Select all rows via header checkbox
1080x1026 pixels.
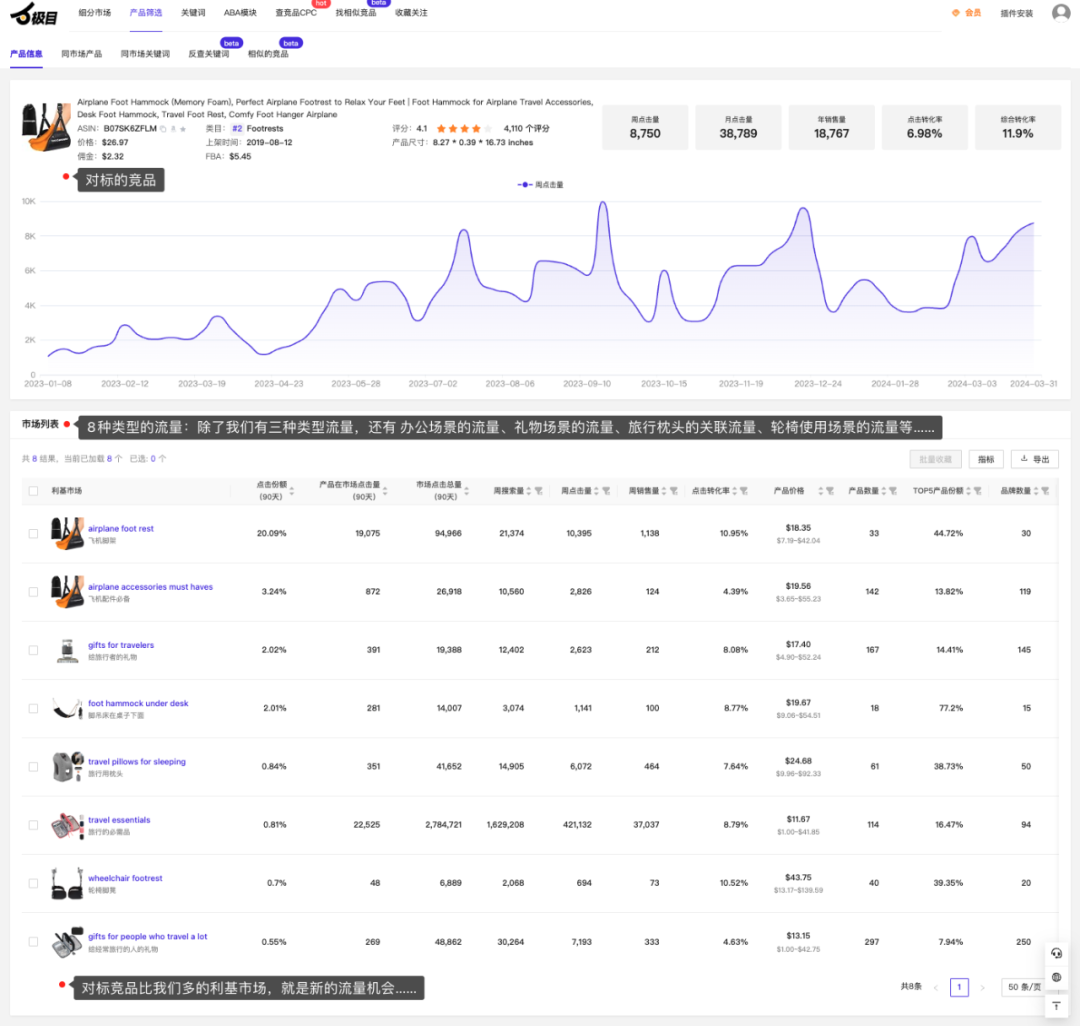coord(33,491)
